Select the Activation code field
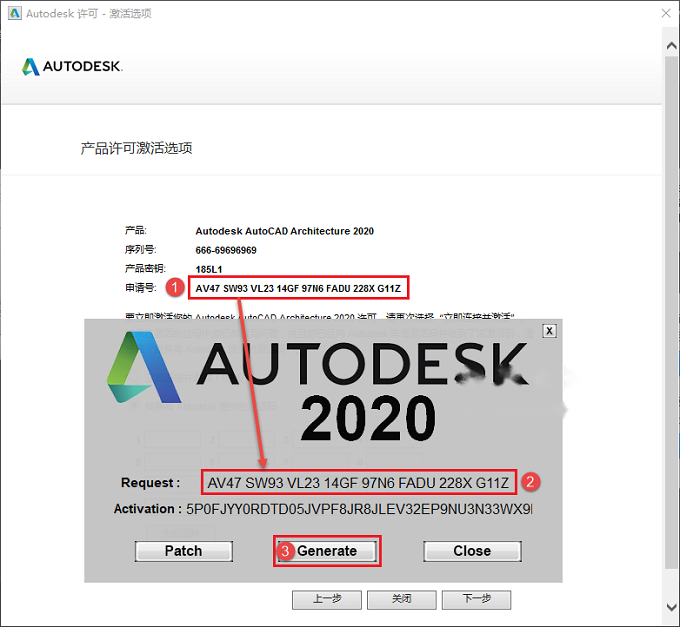This screenshot has width=680, height=627. coord(359,509)
